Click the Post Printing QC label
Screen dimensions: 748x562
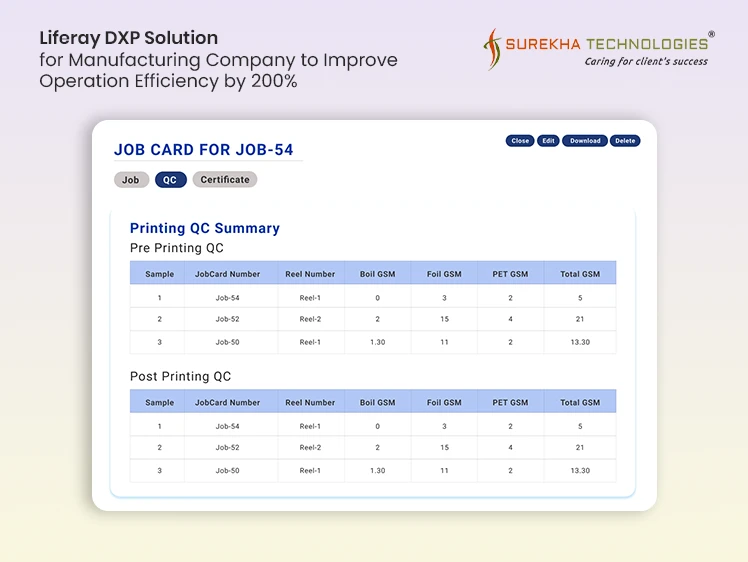click(180, 376)
